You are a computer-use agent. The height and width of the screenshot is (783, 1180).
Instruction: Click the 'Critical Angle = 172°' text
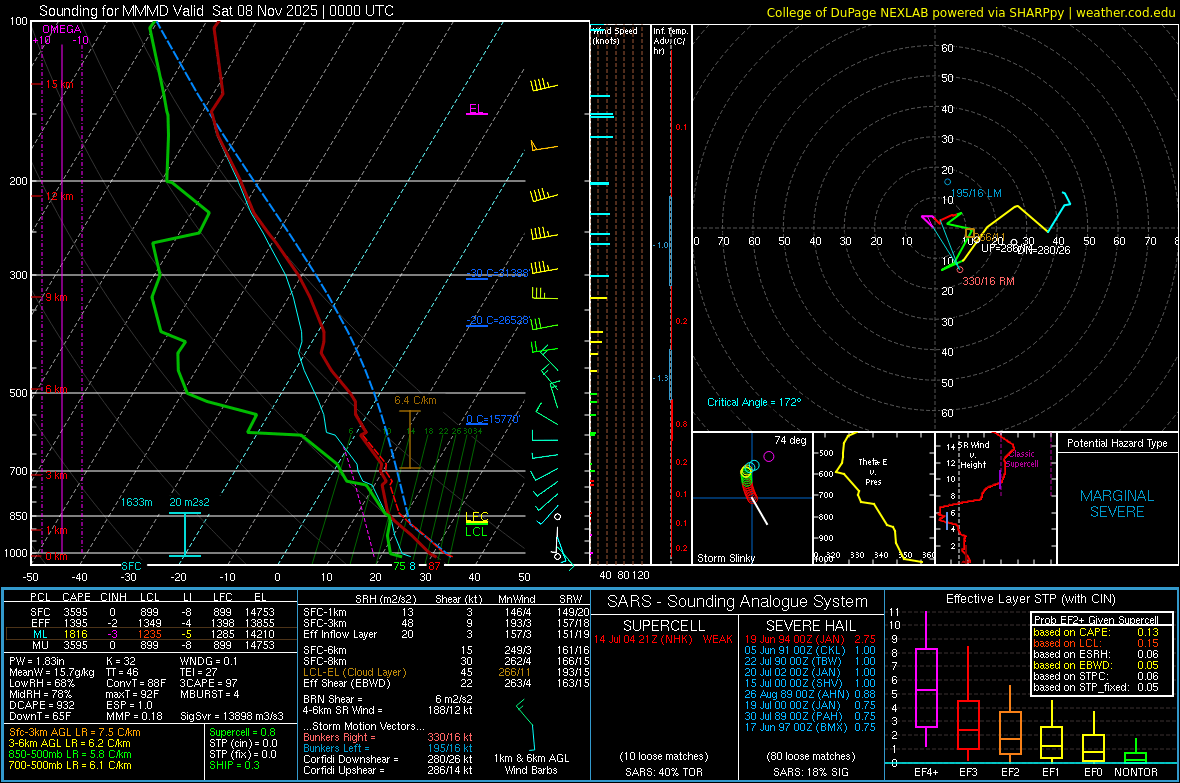click(754, 402)
